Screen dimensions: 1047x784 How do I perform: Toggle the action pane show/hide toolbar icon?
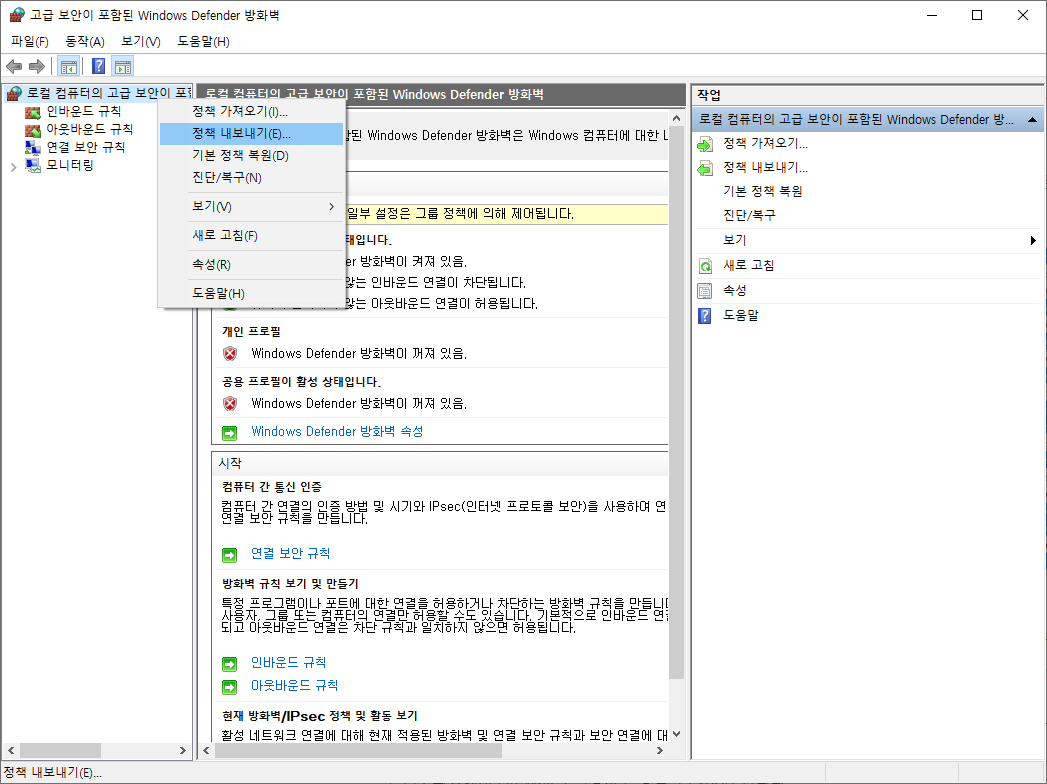pyautogui.click(x=123, y=66)
